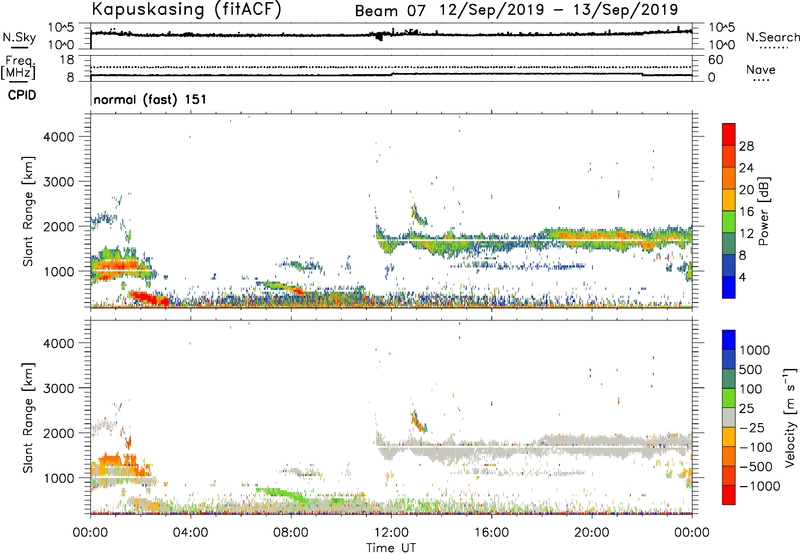Click the date range '12/Sep/2019 – 13/Sep/2019'
800x554 pixels.
tap(559, 10)
